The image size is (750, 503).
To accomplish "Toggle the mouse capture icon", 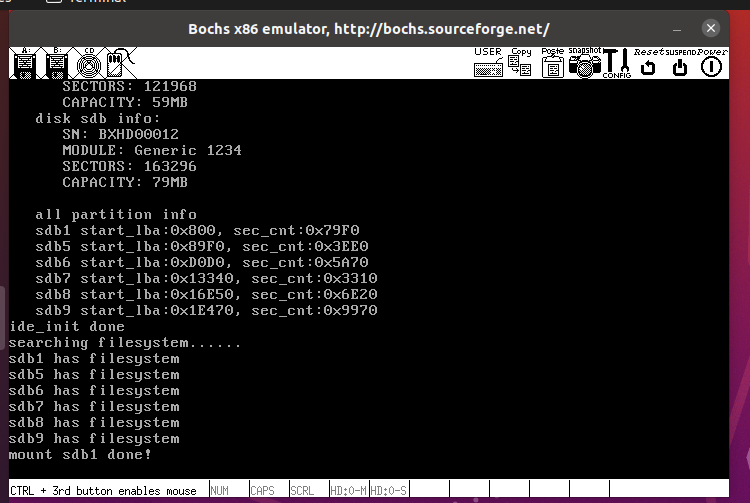I will (x=121, y=63).
